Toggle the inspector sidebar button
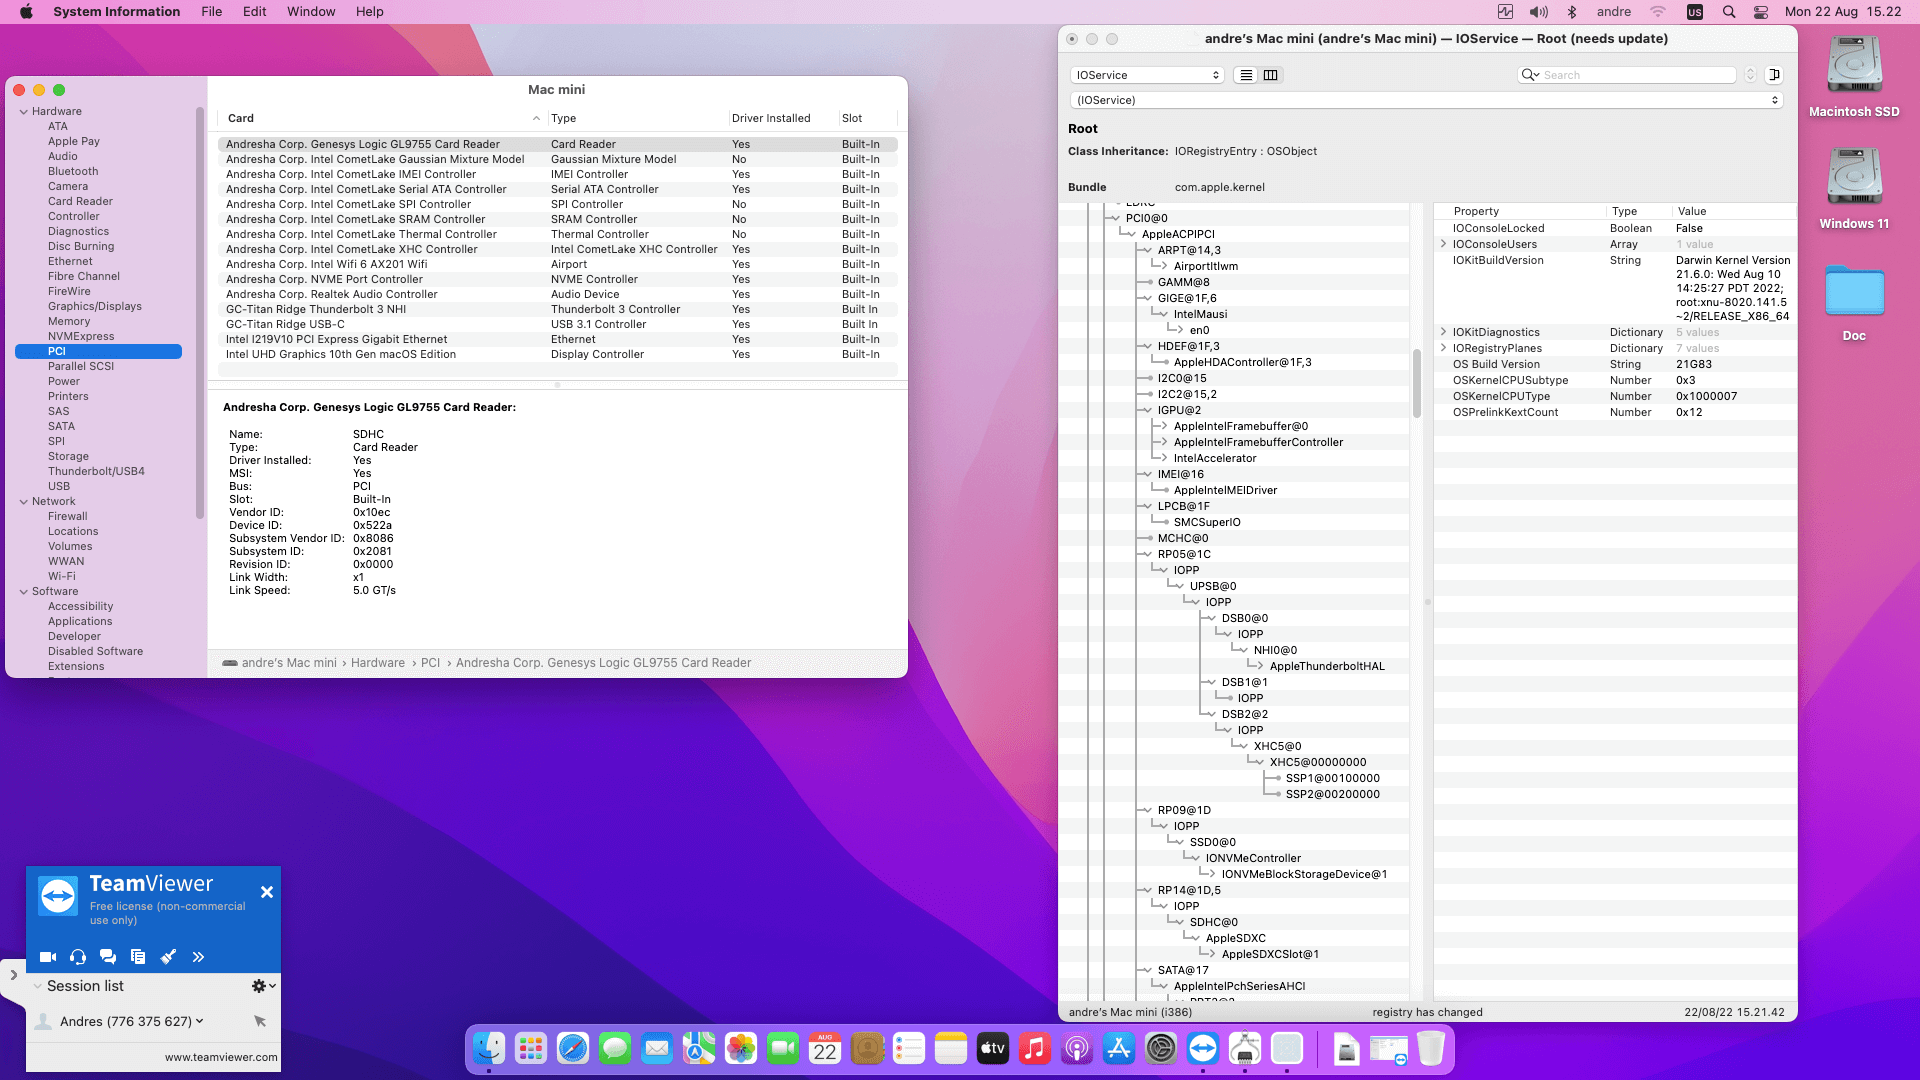 (1774, 75)
